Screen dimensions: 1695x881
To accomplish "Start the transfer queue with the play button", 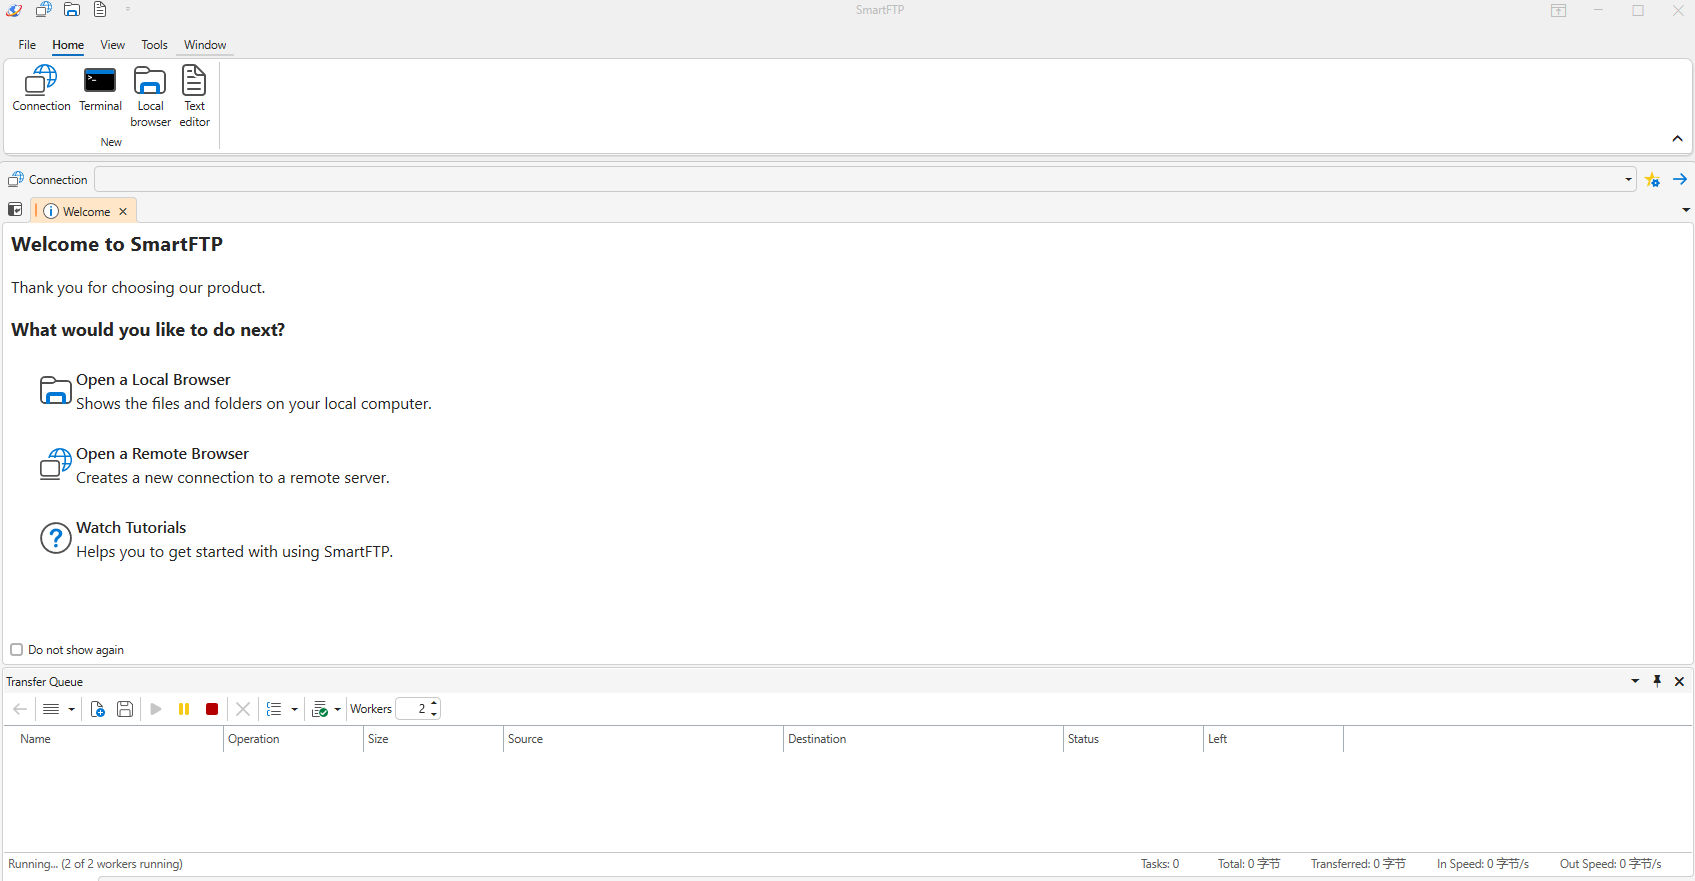I will [x=156, y=709].
